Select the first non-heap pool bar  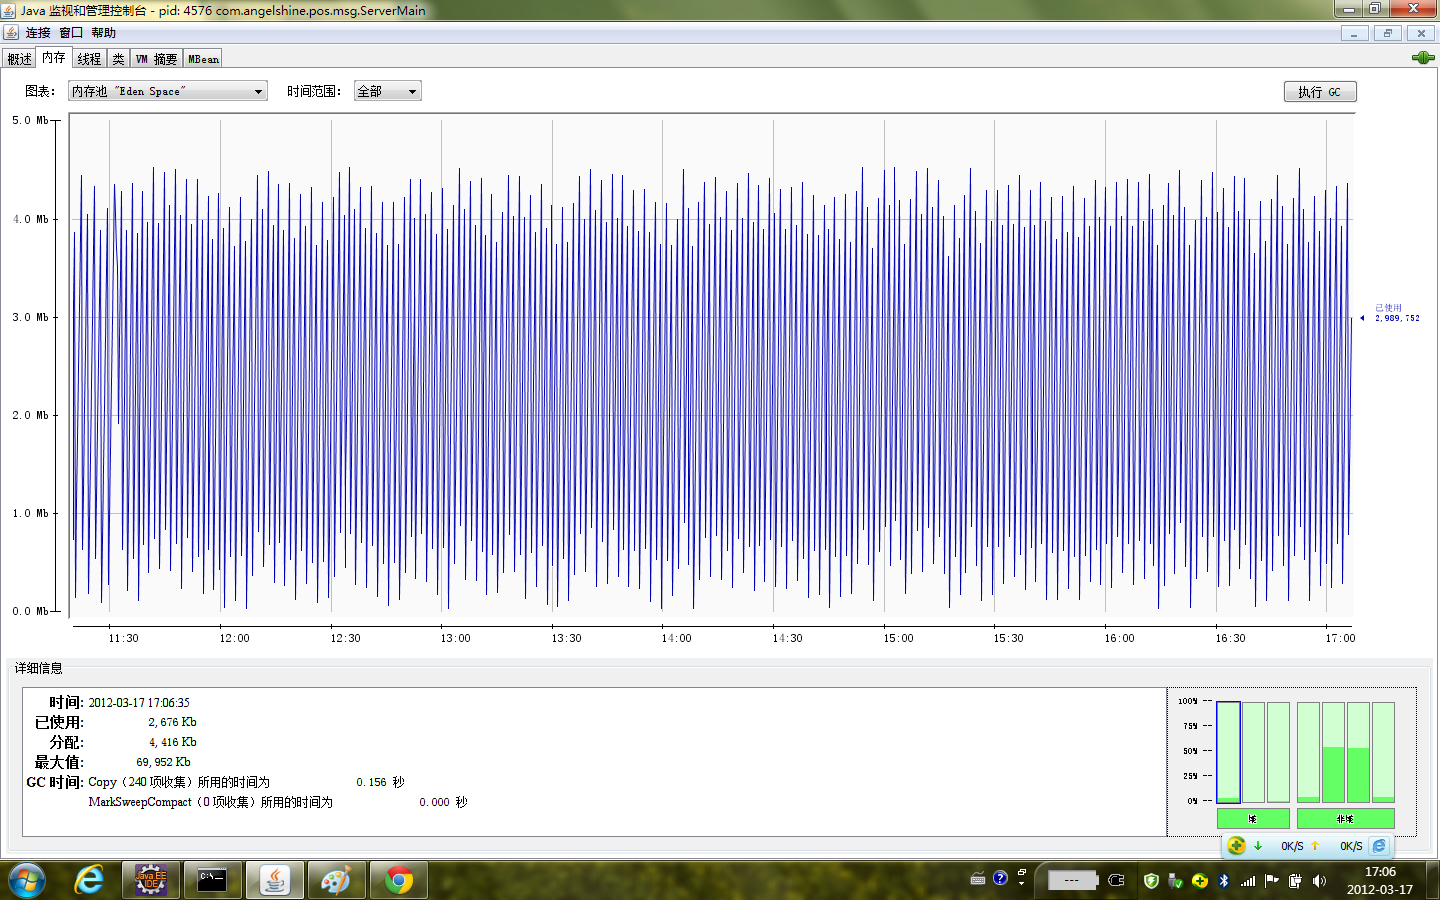tap(1308, 752)
